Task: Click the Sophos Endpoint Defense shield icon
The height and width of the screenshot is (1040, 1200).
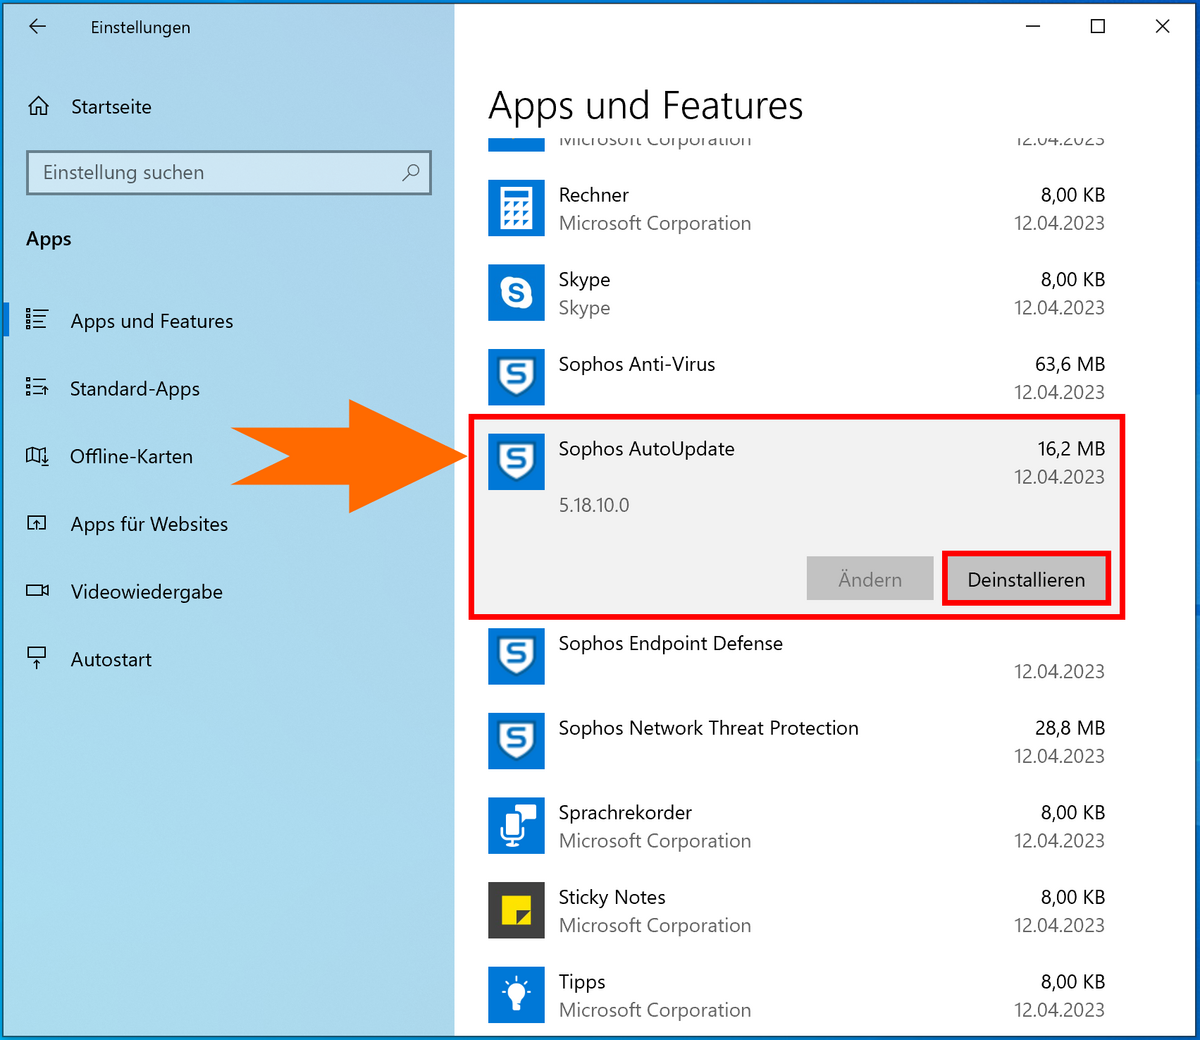Action: pos(516,656)
